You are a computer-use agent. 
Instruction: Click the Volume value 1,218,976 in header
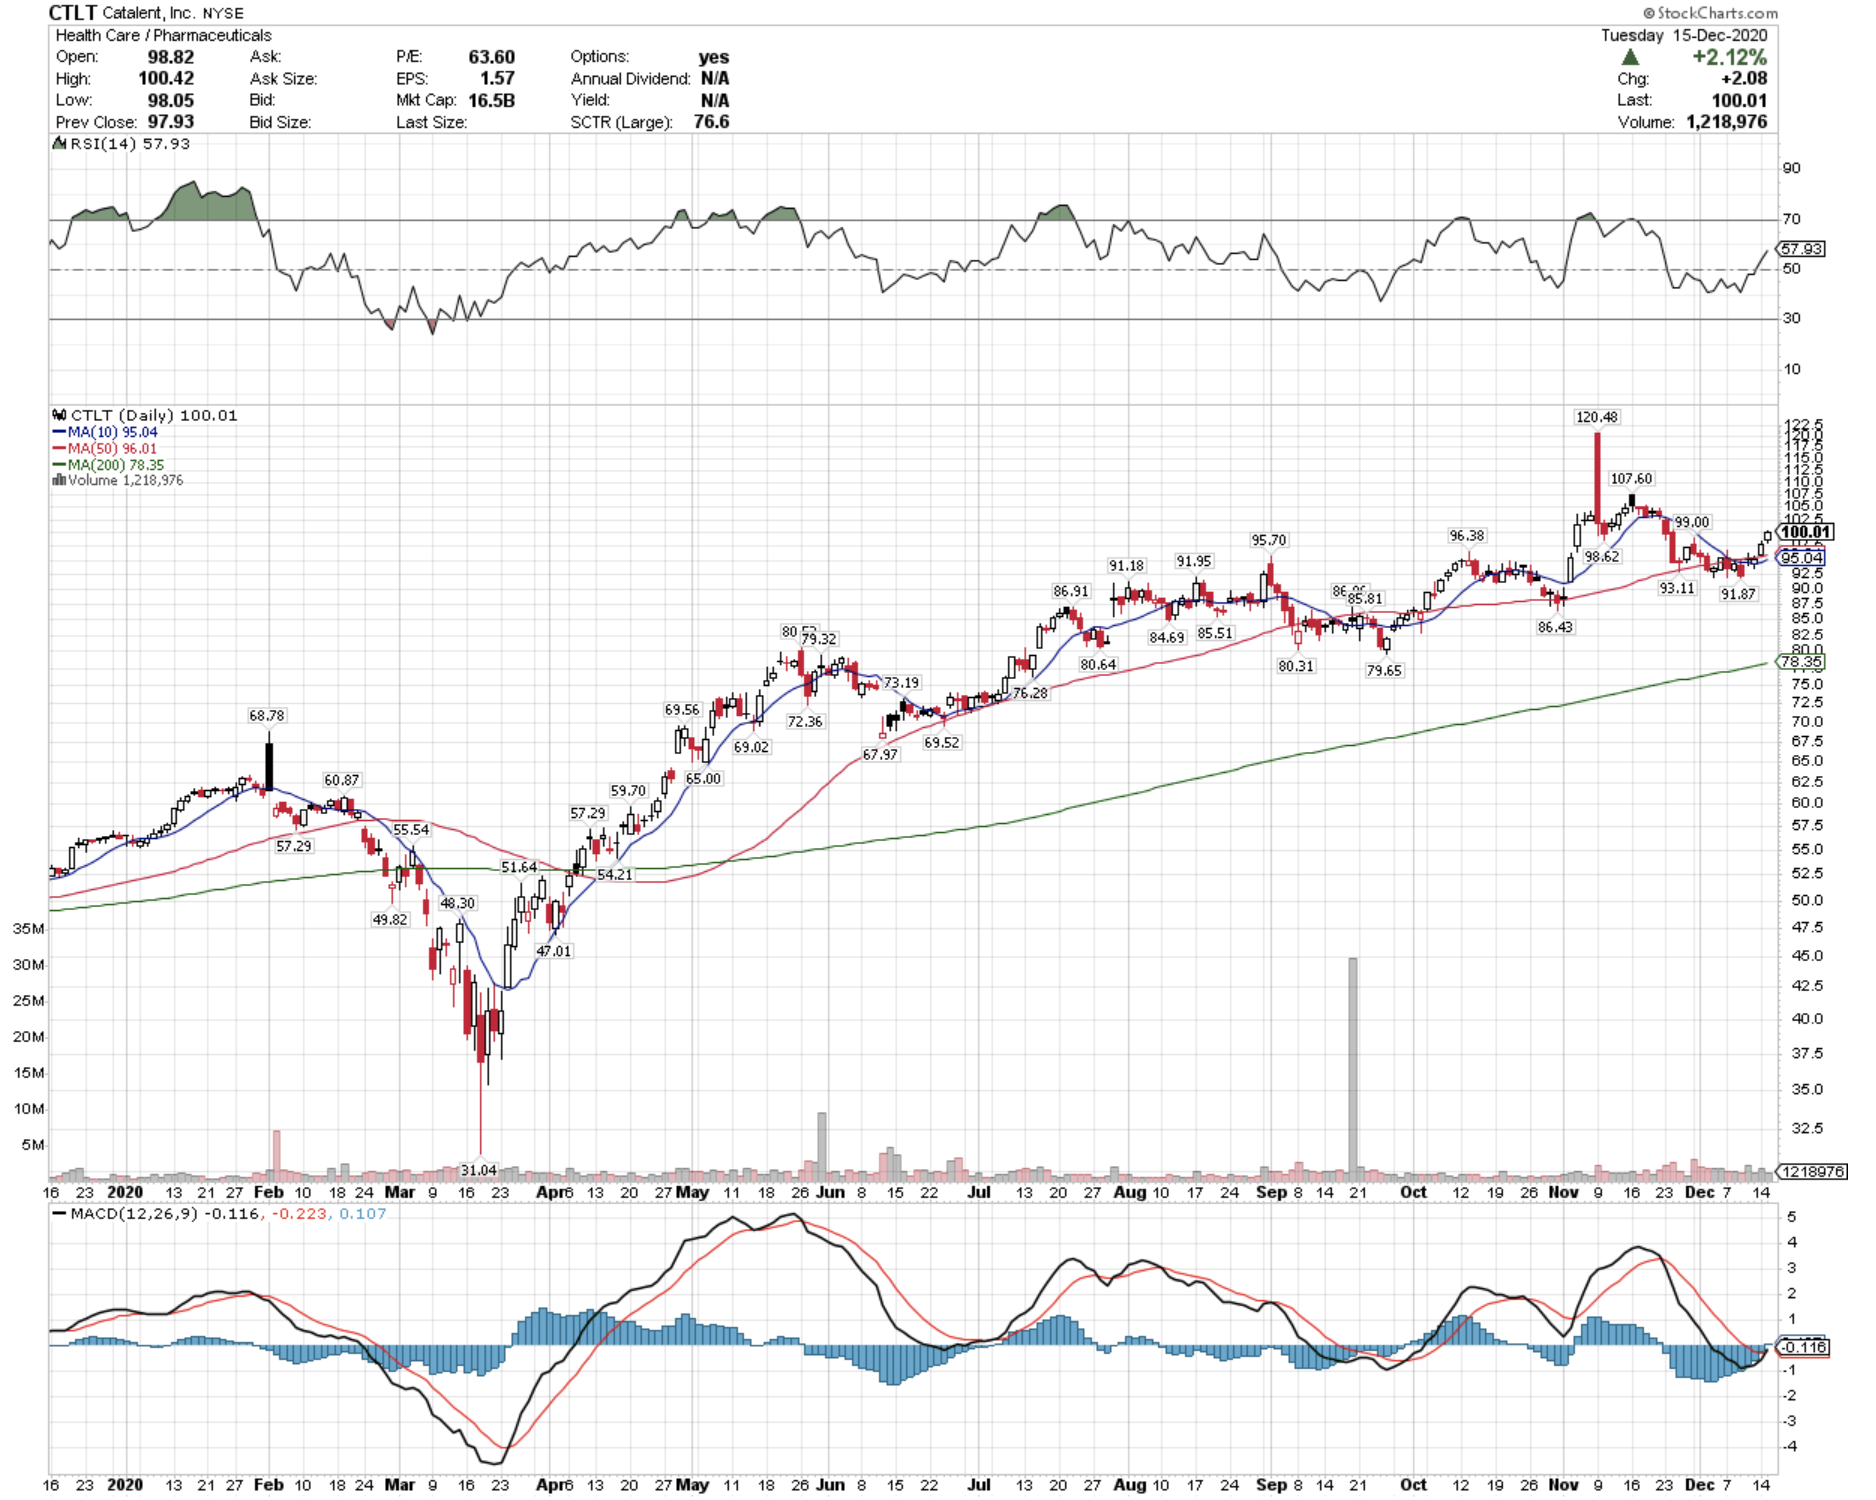pos(1726,122)
